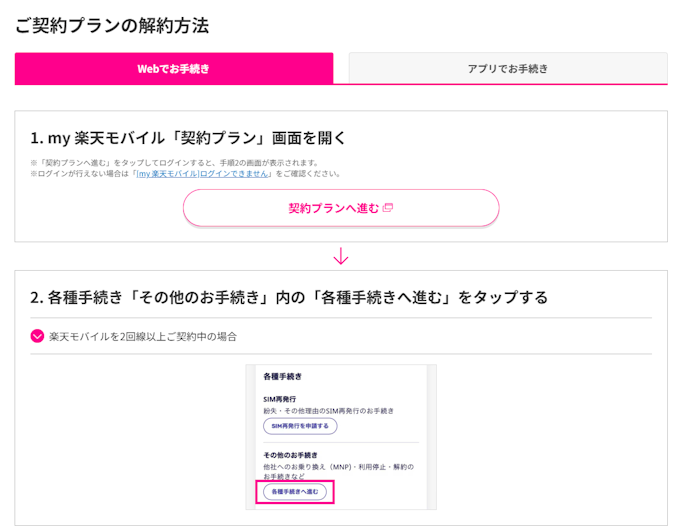Switch to the Webでお手続き tab

[x=174, y=69]
